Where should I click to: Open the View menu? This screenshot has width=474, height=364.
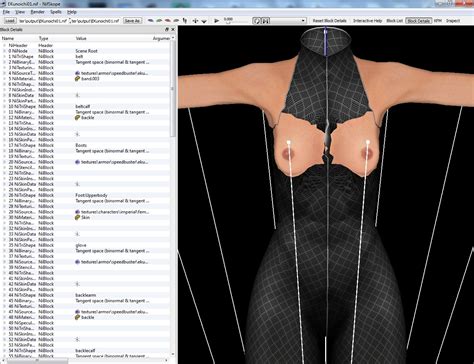pos(20,12)
